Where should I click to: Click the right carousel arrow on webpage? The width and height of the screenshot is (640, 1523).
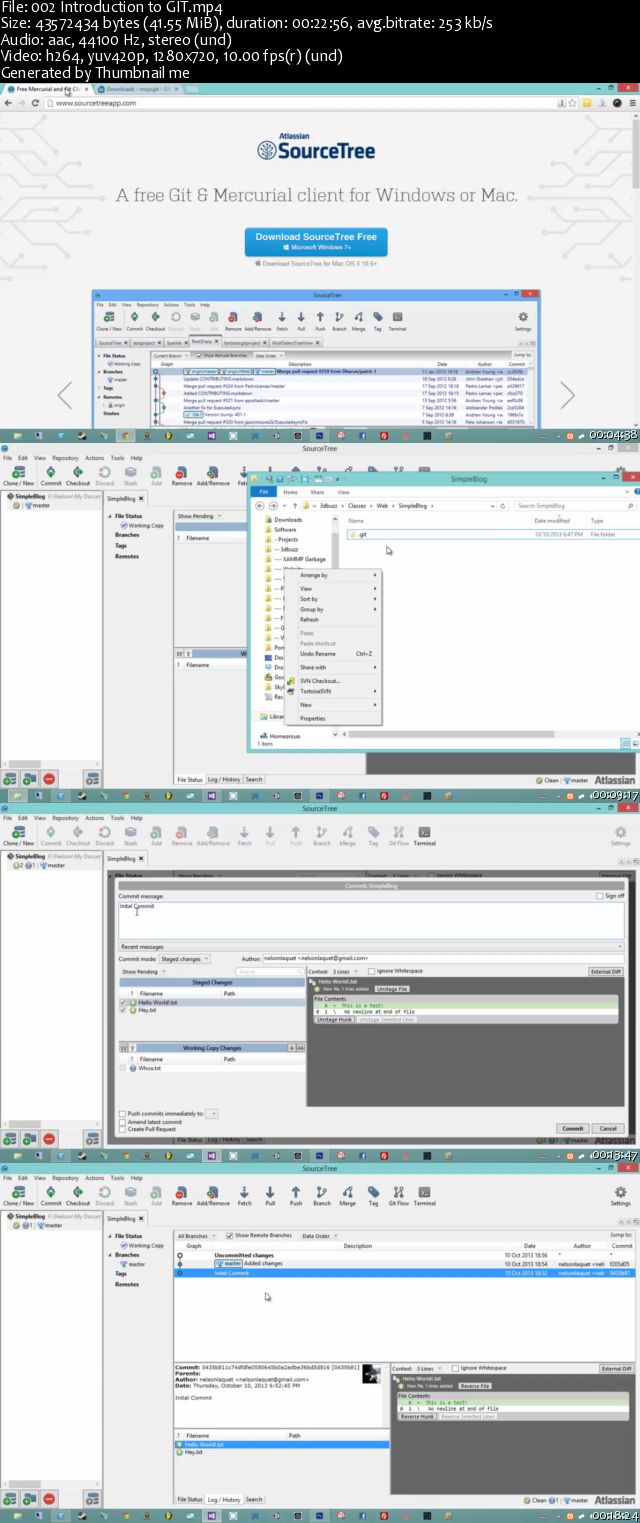point(568,396)
